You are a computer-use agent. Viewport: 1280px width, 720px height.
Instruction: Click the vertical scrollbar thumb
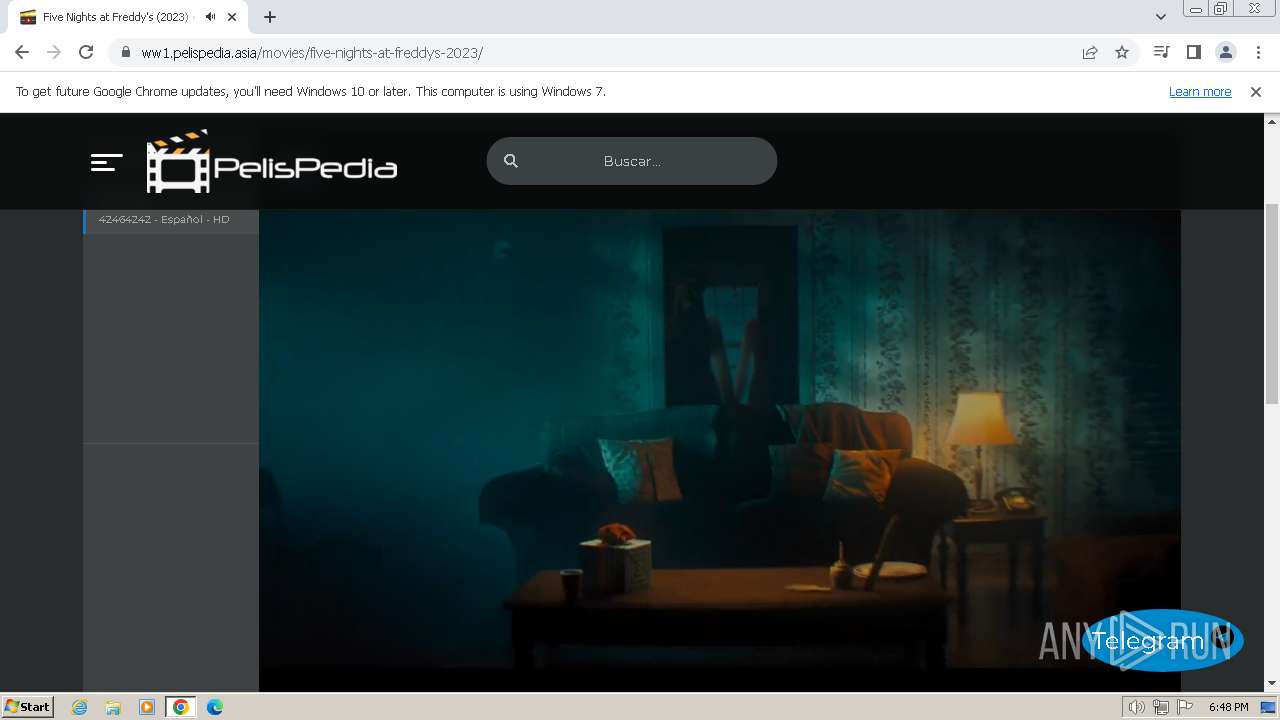point(1272,303)
